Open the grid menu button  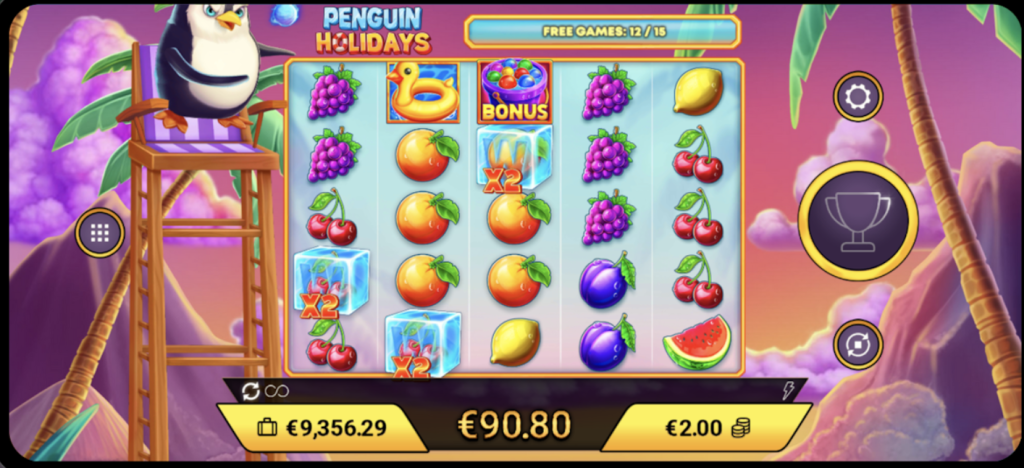point(99,232)
